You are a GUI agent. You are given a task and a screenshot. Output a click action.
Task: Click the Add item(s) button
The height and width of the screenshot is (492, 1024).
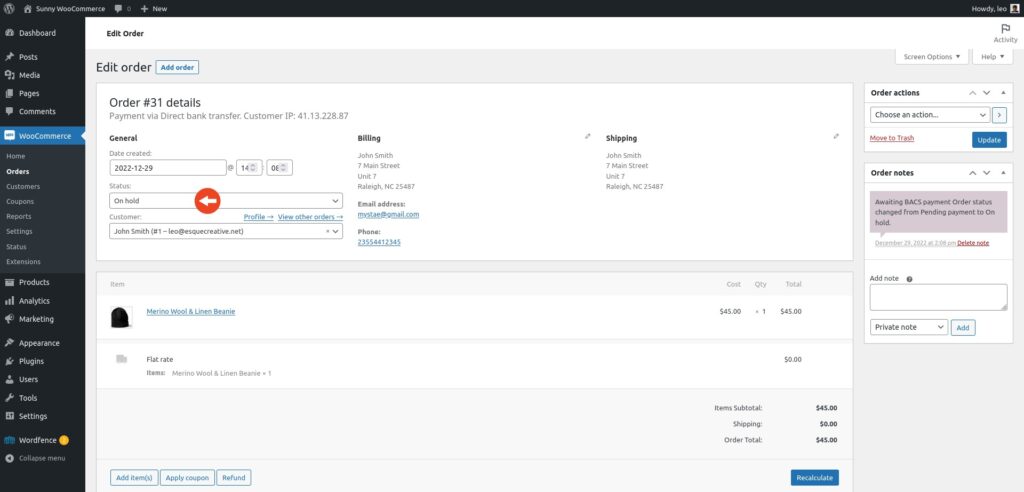coord(133,478)
